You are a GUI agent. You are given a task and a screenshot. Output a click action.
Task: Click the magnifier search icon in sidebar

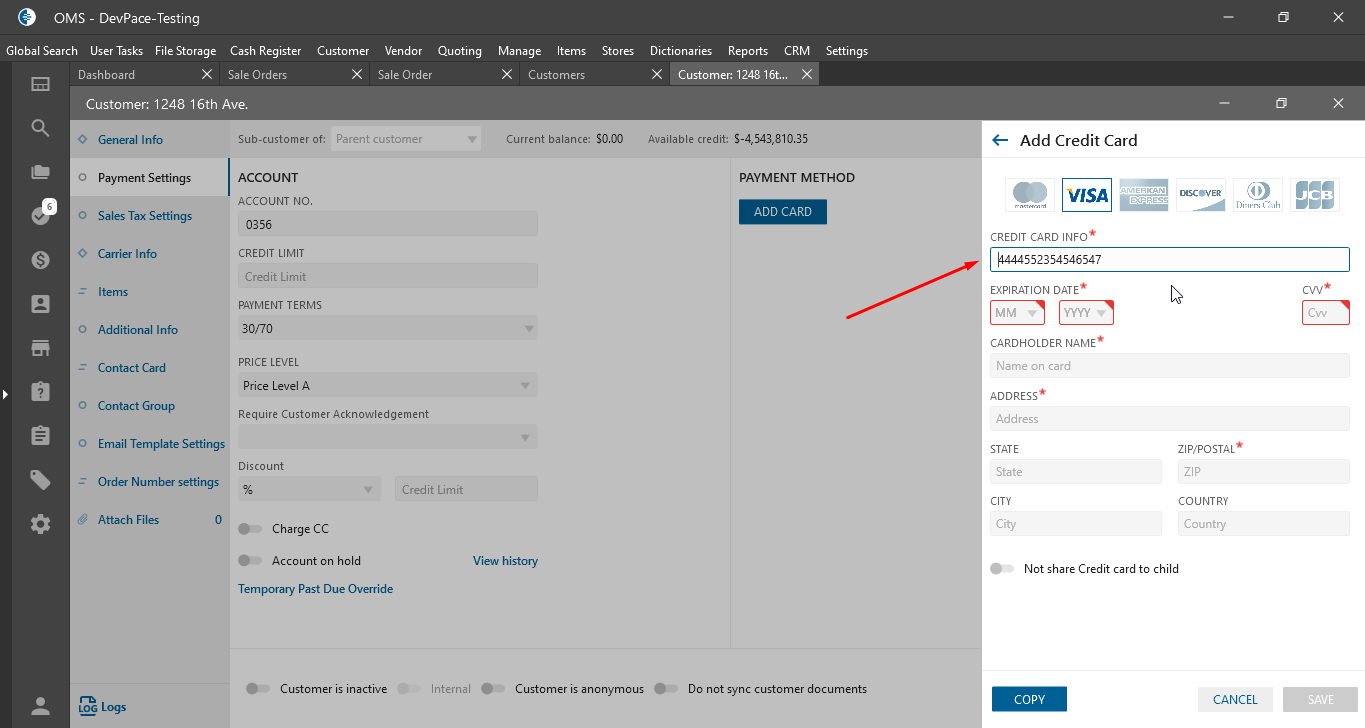click(40, 128)
